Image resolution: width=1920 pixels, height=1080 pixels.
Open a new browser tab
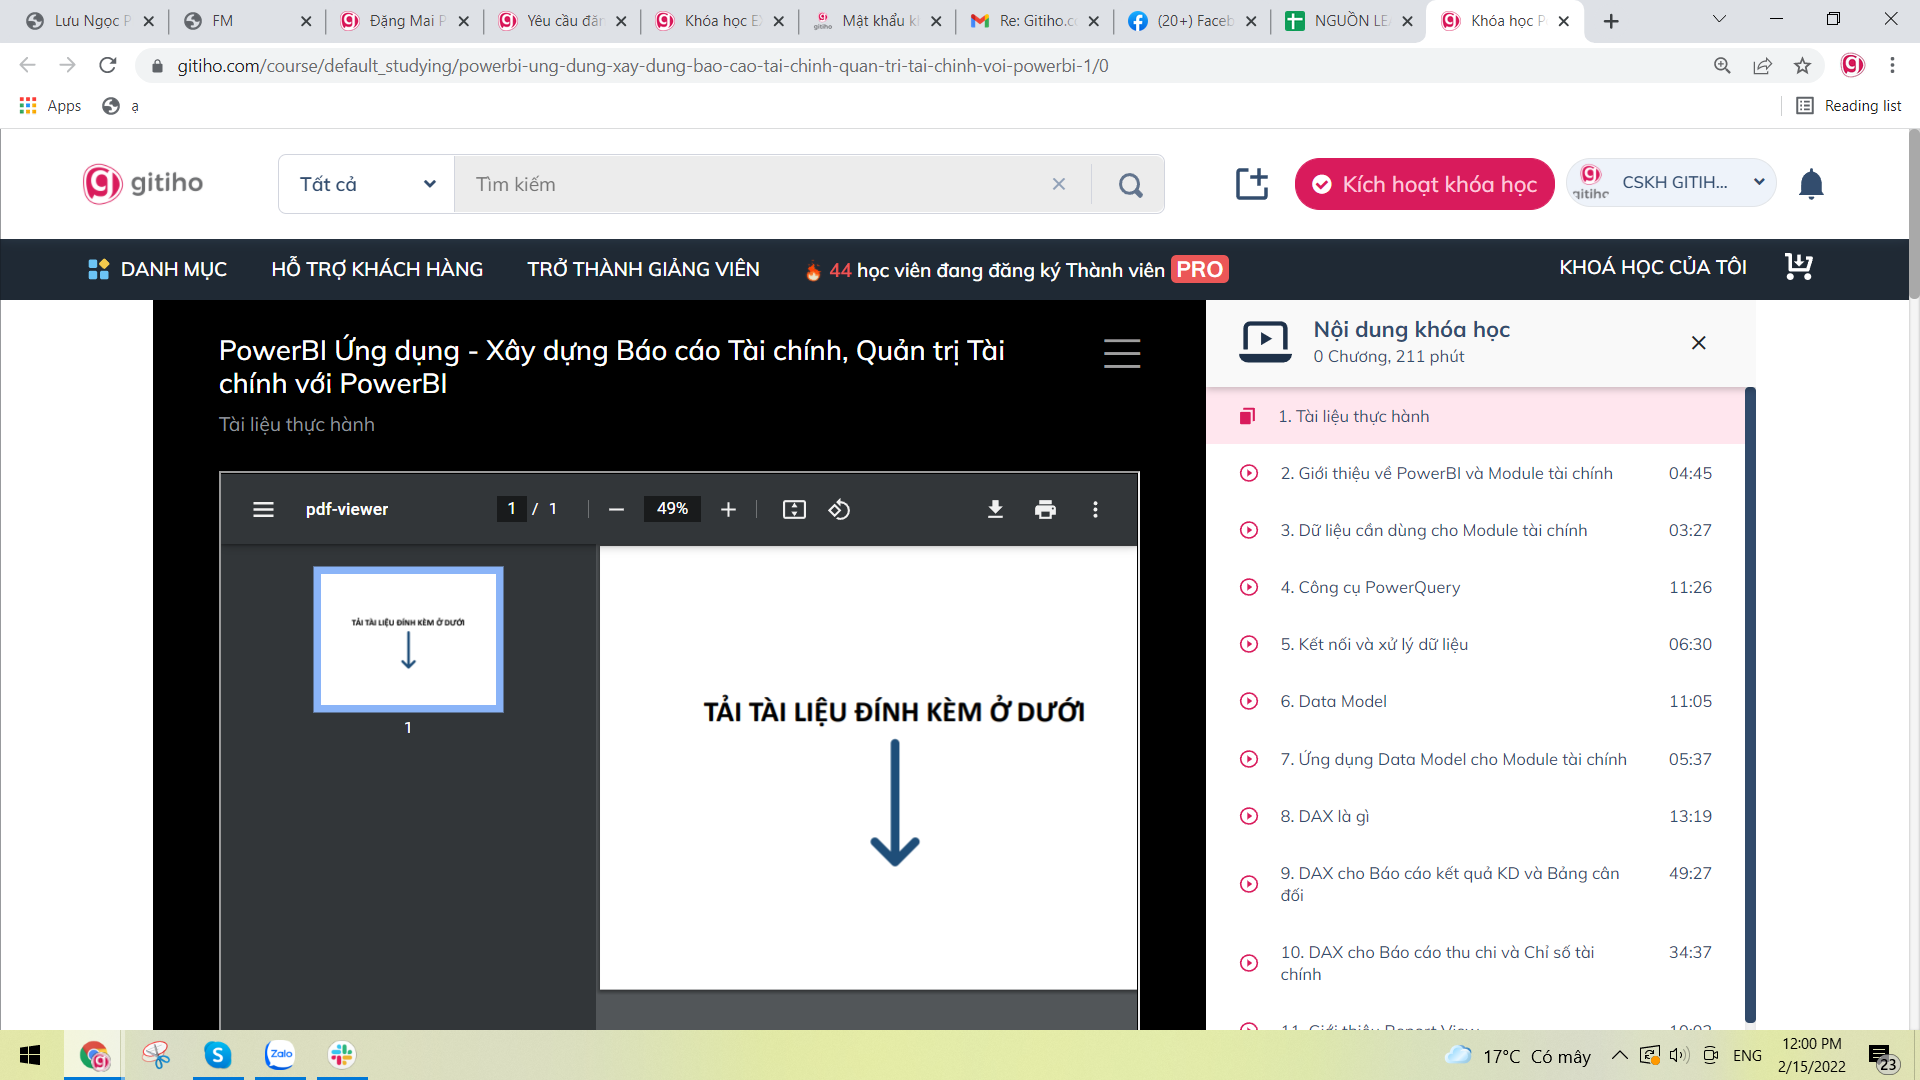click(1611, 21)
